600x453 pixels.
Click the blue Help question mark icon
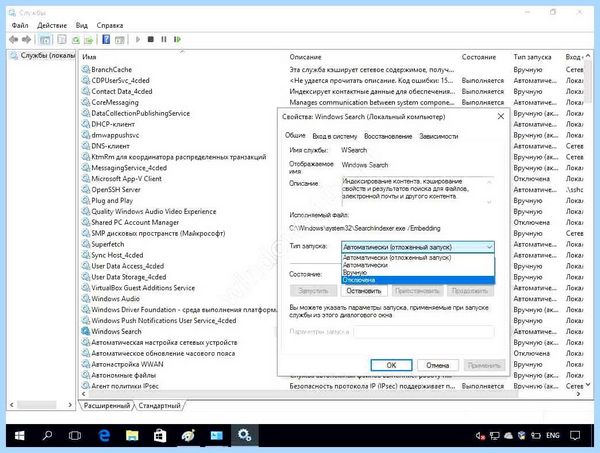106,39
